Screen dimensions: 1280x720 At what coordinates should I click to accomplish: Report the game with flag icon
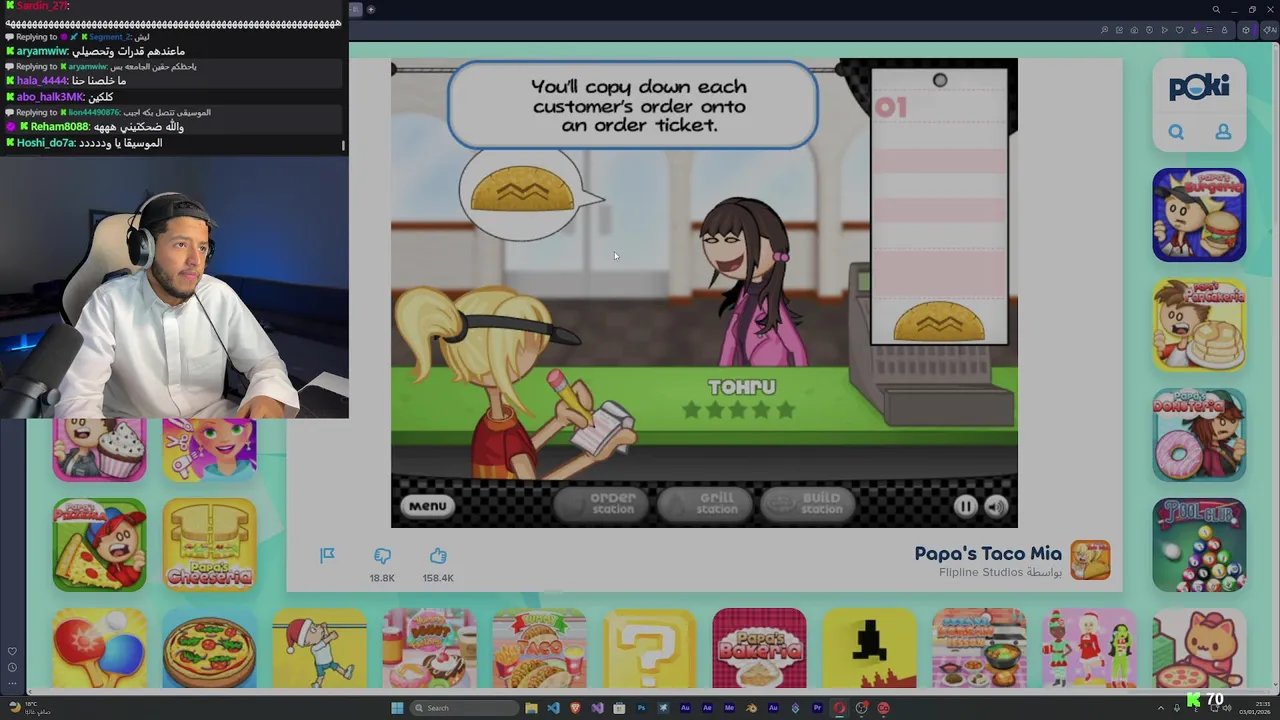coord(327,556)
